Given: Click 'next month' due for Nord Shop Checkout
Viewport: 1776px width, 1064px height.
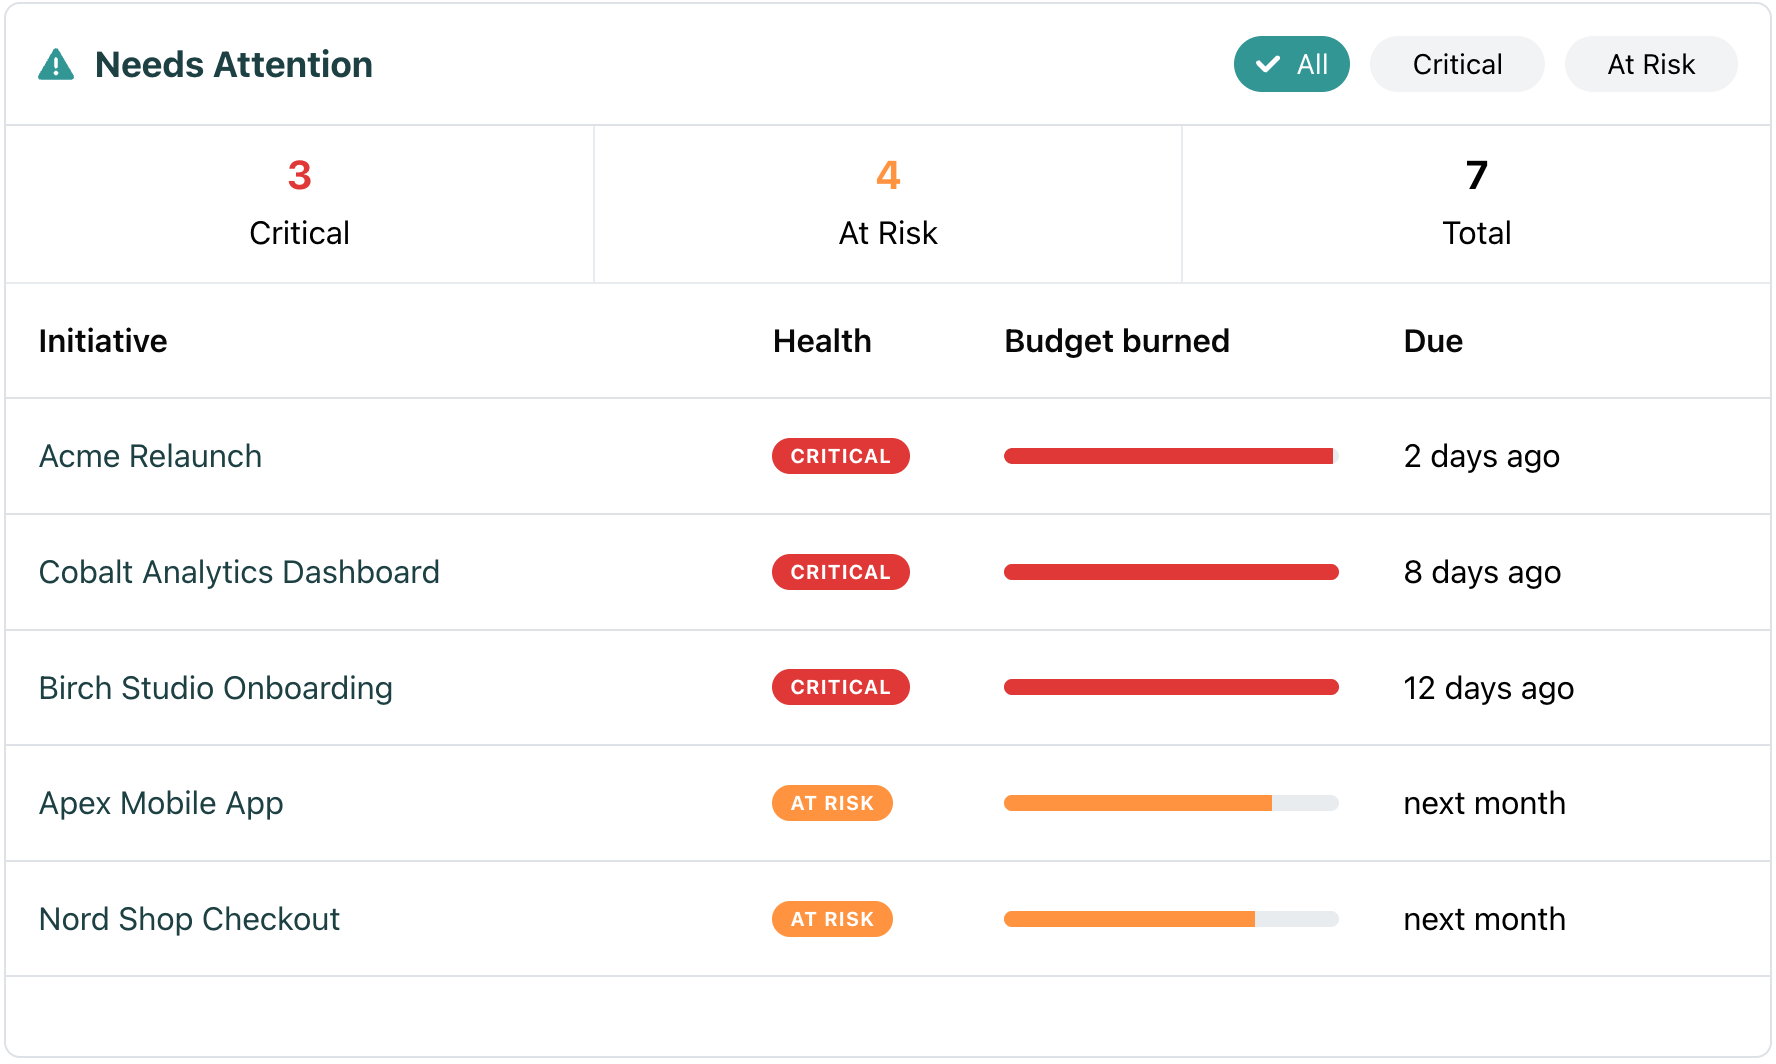Looking at the screenshot, I should [1484, 919].
